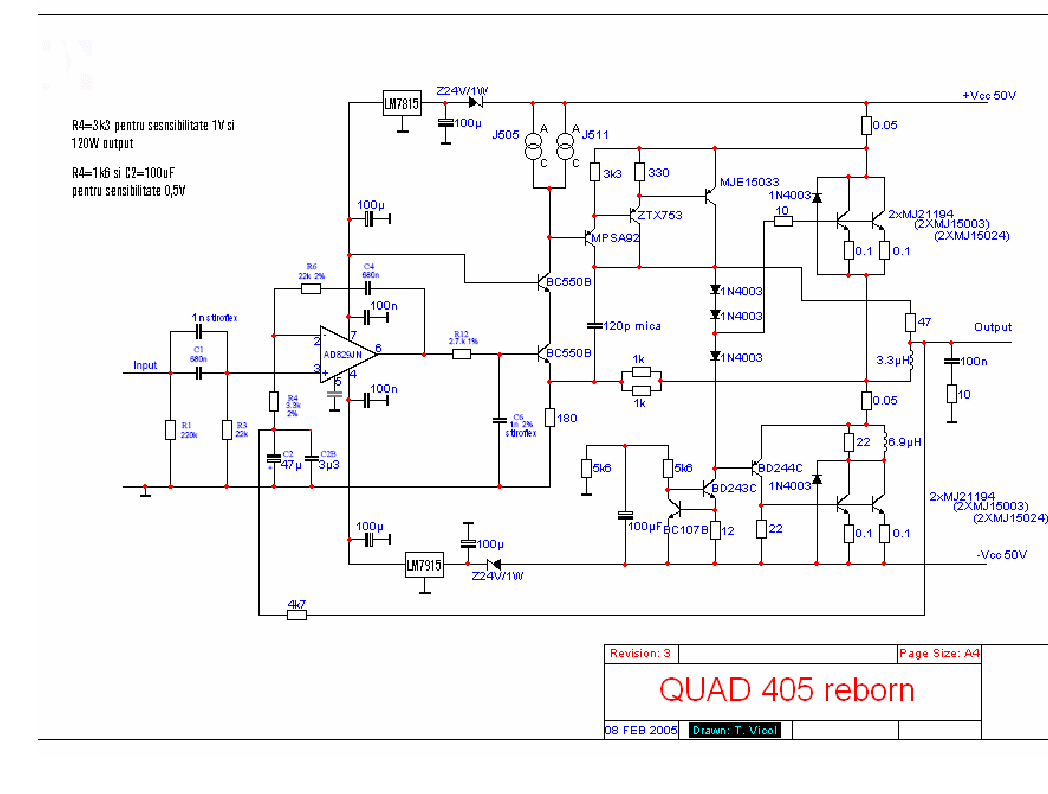Select the 120p mica capacitor symbol
Screen dimensions: 1048x794
pos(594,326)
